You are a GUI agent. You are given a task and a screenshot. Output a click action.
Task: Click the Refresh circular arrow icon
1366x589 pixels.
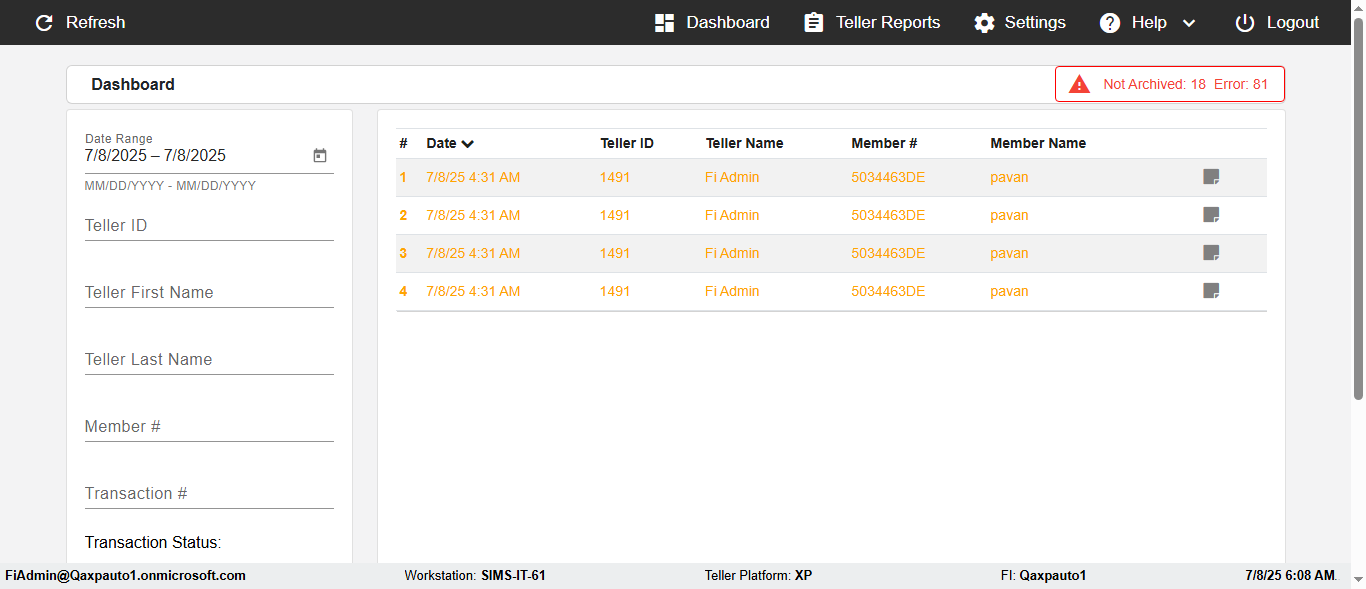pos(44,23)
